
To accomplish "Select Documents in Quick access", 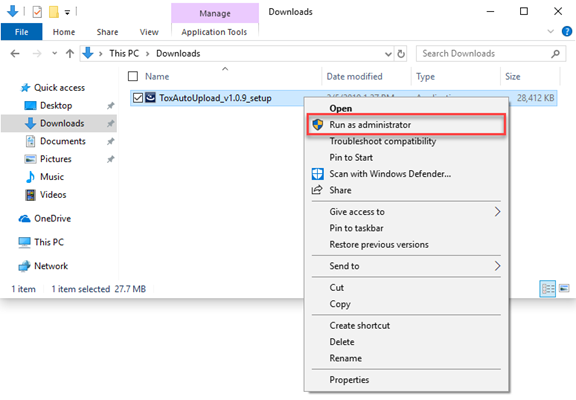I will [62, 141].
